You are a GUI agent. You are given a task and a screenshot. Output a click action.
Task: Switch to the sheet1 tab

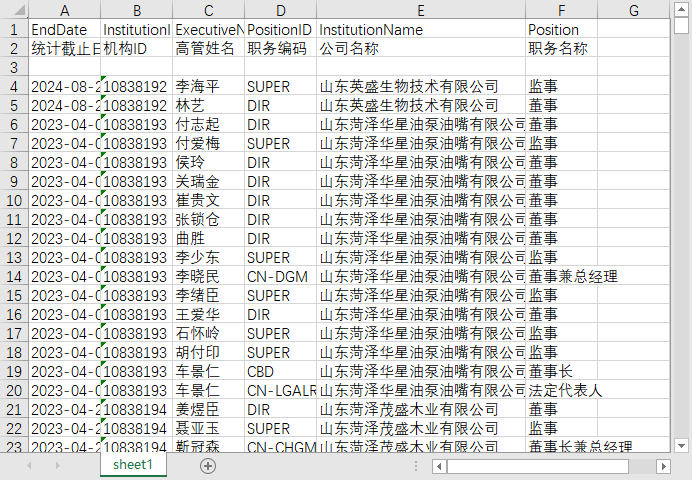[x=133, y=465]
